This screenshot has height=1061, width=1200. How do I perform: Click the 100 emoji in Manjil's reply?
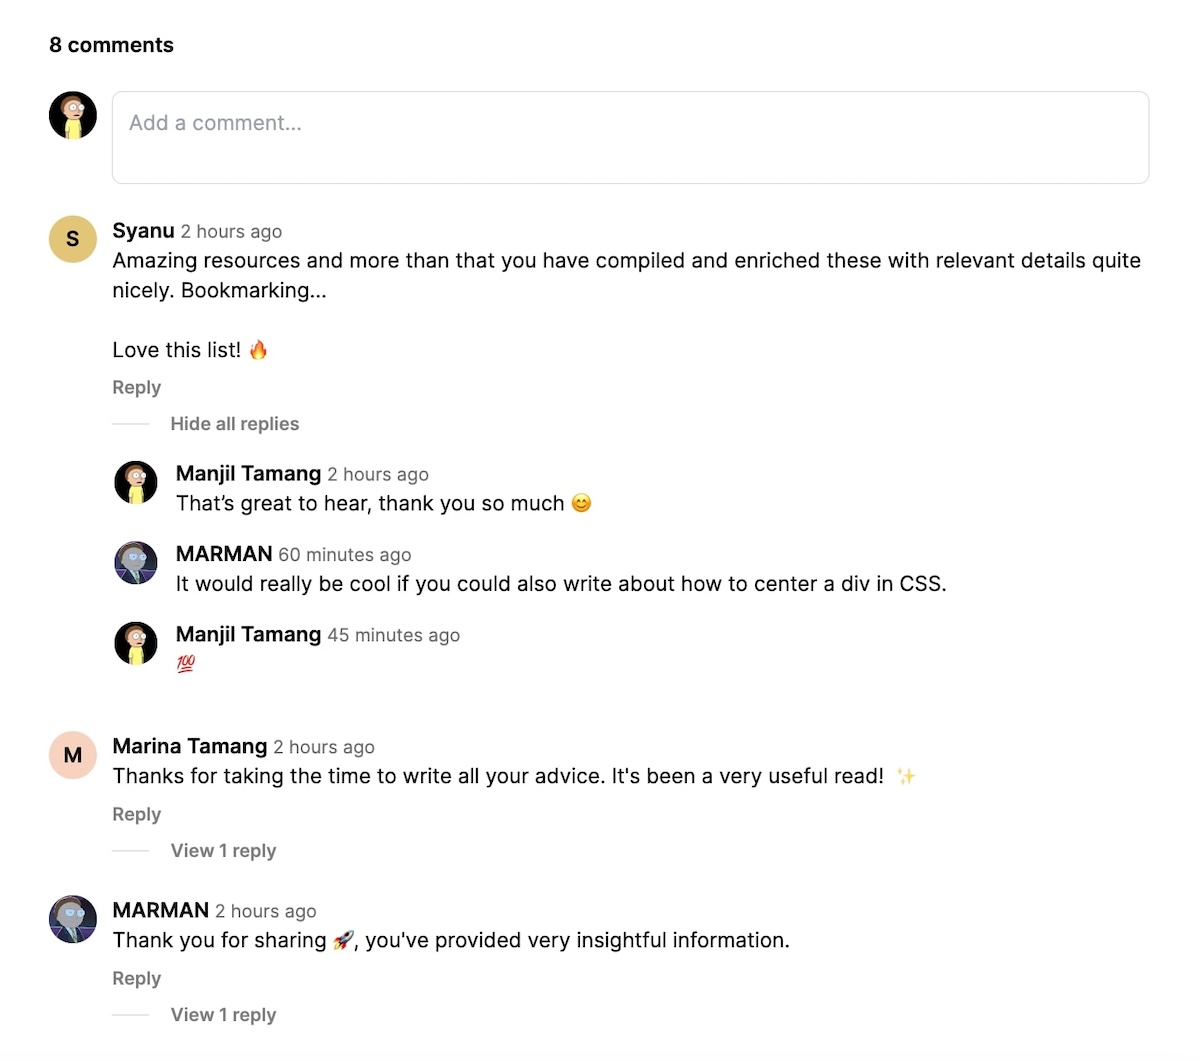tap(186, 664)
